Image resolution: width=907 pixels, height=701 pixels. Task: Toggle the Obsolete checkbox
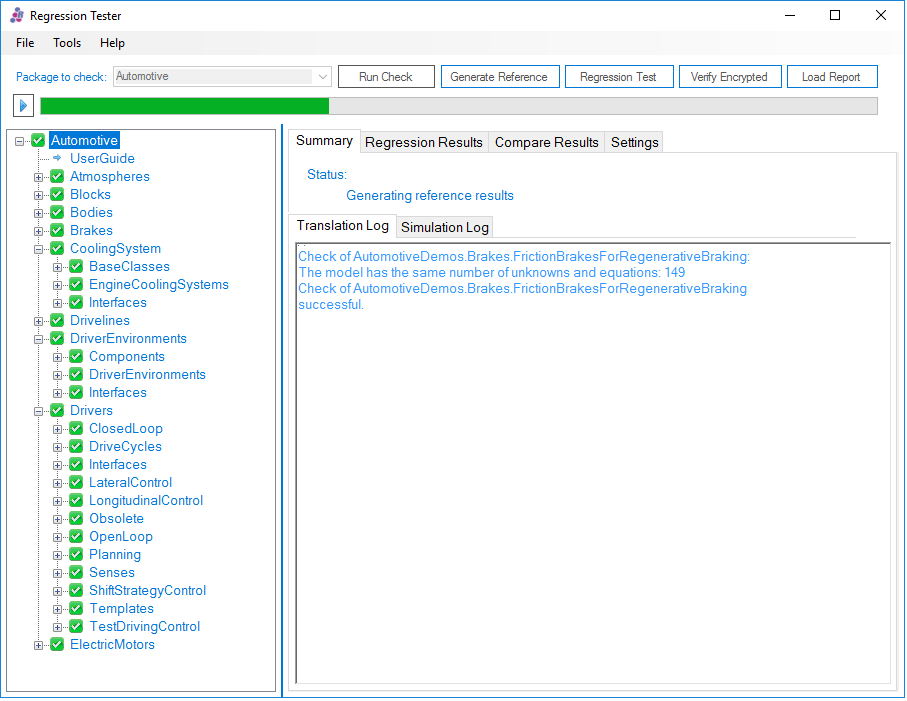(x=76, y=518)
